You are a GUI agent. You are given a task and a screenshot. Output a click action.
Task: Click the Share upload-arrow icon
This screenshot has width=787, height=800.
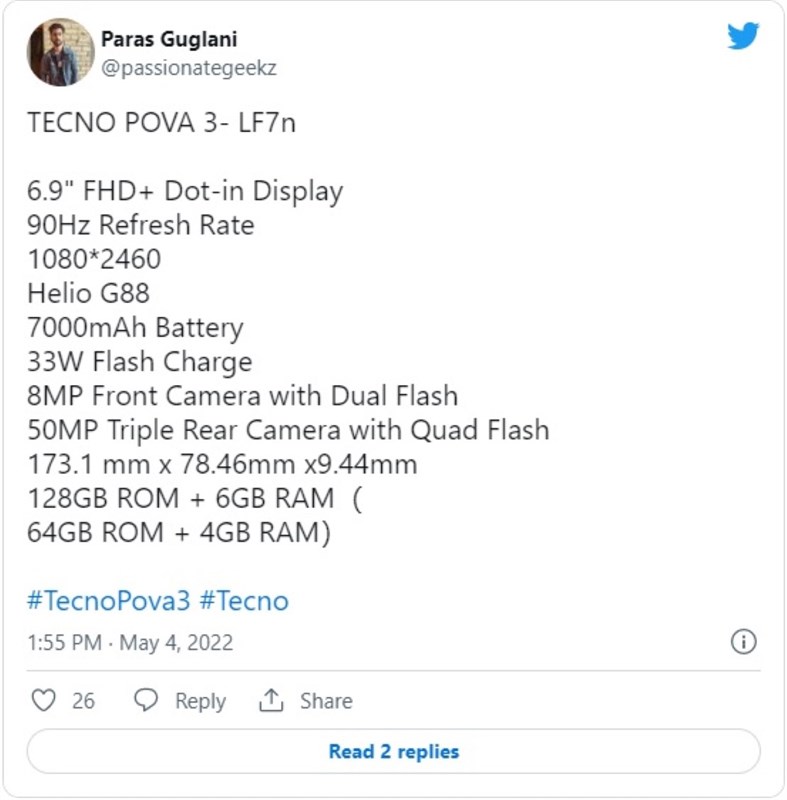click(x=274, y=700)
